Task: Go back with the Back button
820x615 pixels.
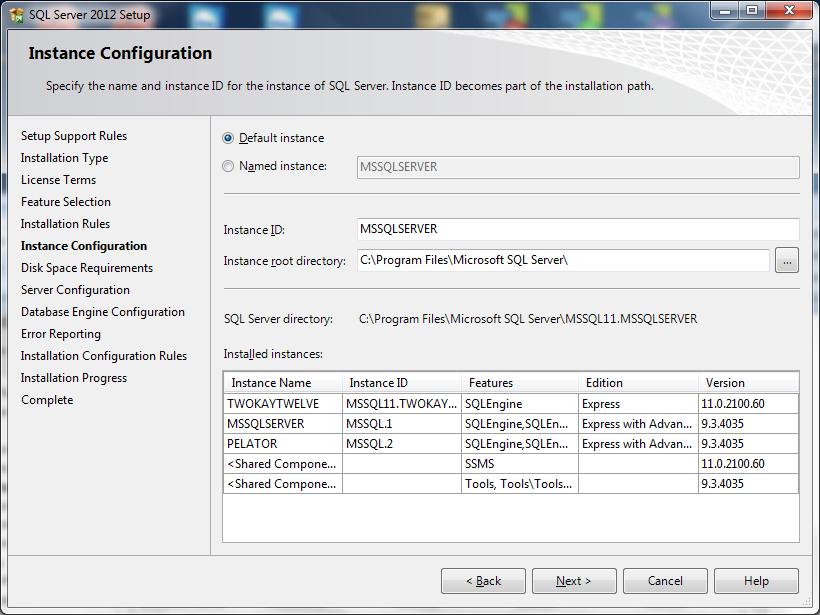Action: pos(483,581)
